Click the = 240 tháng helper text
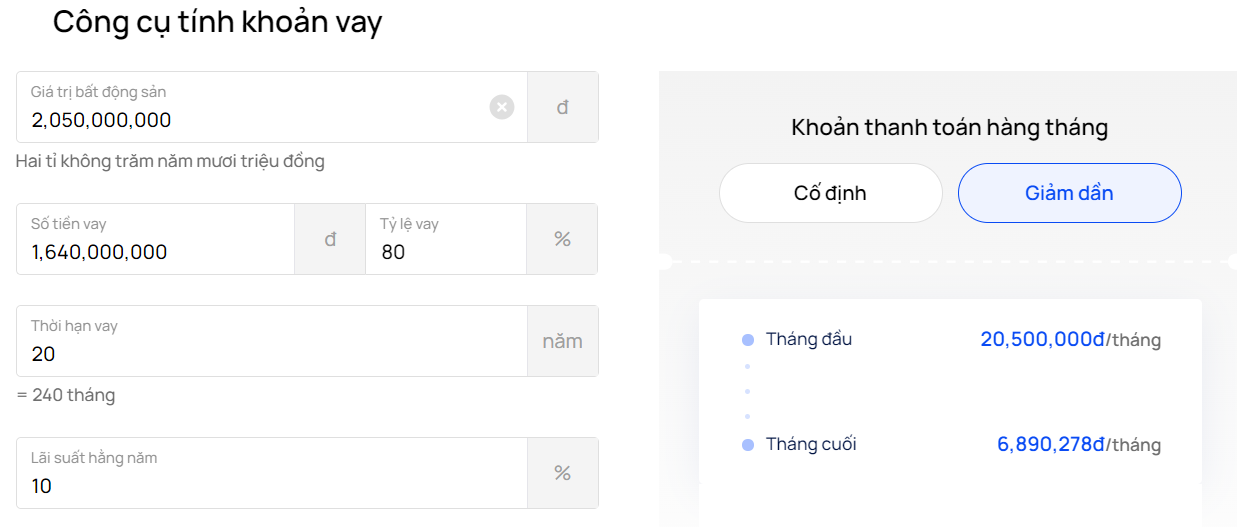 pyautogui.click(x=66, y=395)
